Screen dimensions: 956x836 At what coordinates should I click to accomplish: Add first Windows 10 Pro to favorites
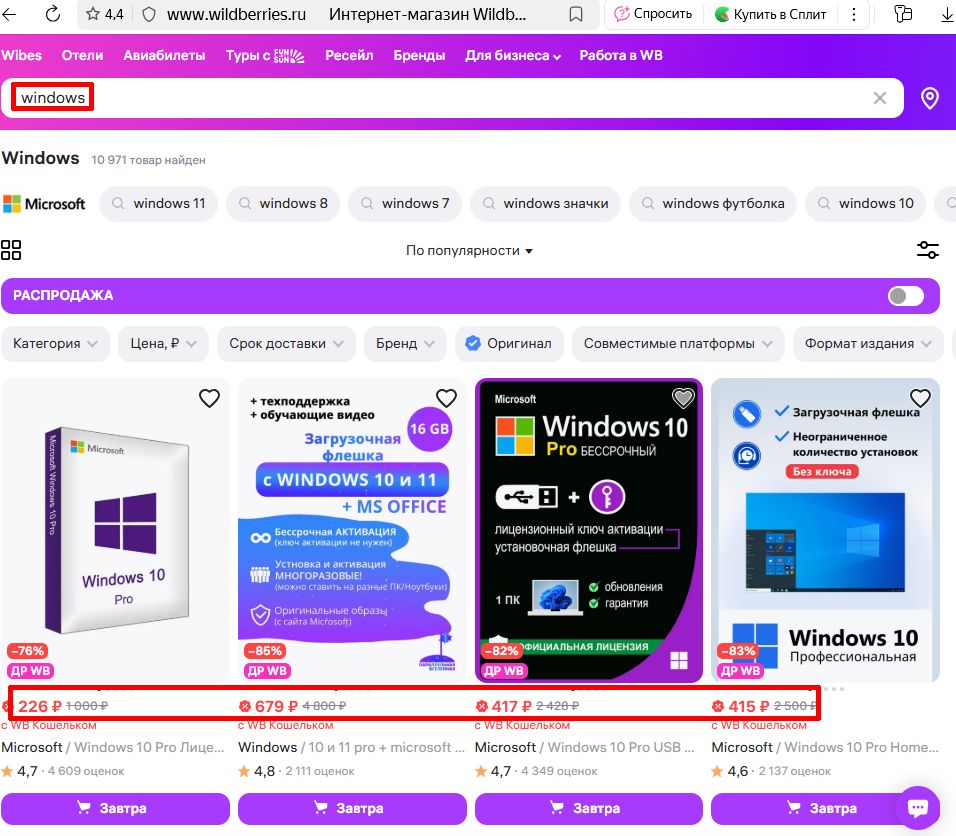(209, 399)
